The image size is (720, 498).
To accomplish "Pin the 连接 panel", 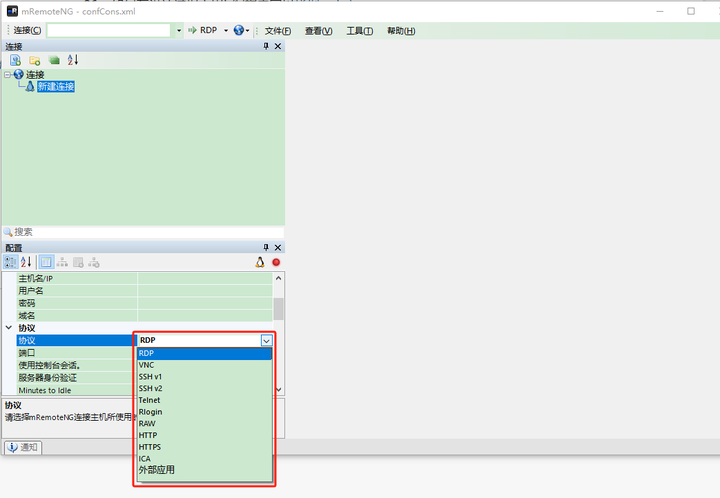I will coord(266,46).
